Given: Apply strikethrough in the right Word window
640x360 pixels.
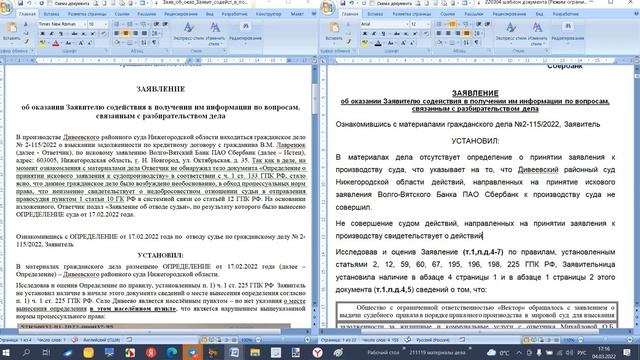Looking at the screenshot, I should (397, 33).
